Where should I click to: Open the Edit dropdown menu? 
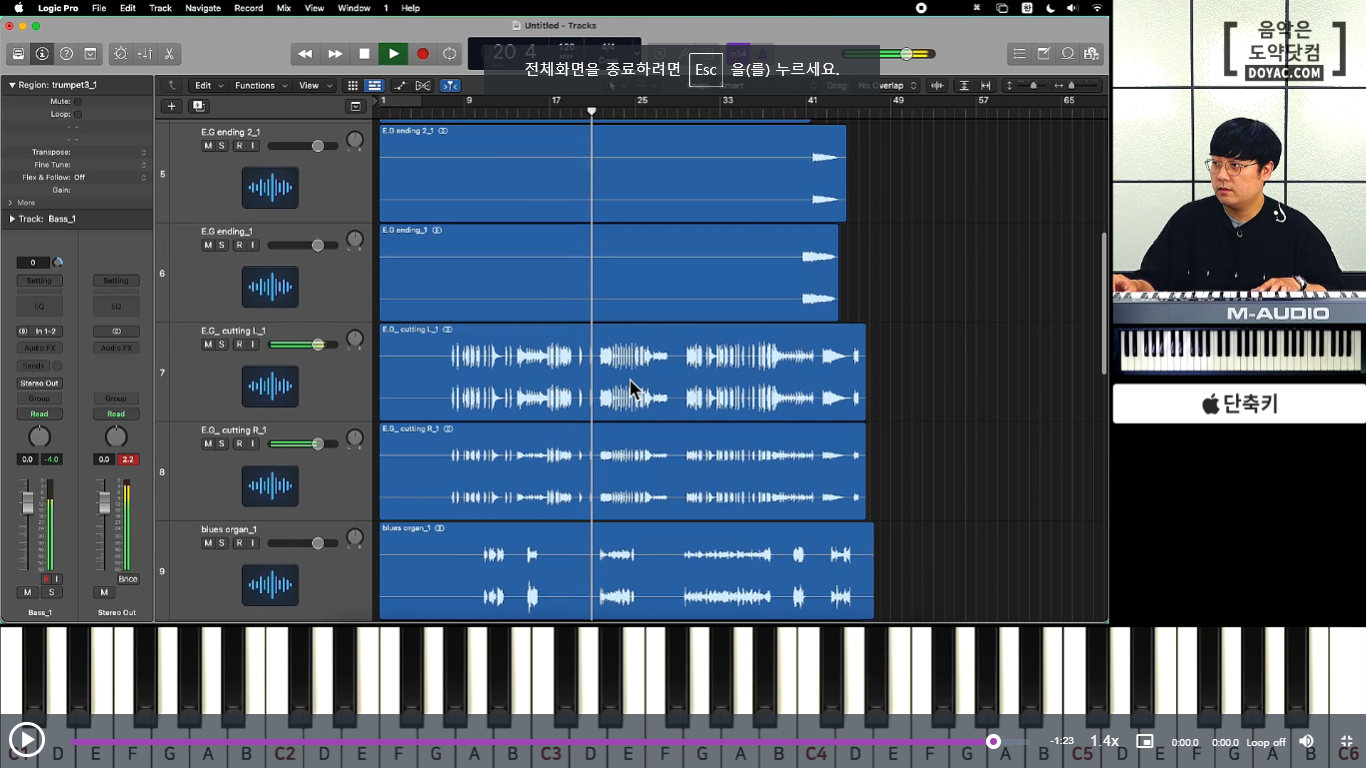click(x=208, y=86)
